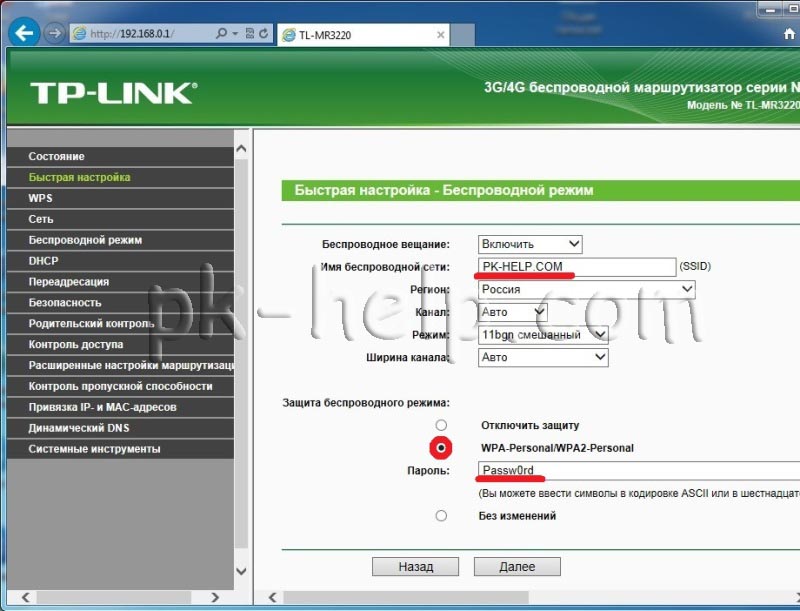Image resolution: width=800 pixels, height=611 pixels.
Task: Open the DHCP menu item
Action: pos(120,261)
